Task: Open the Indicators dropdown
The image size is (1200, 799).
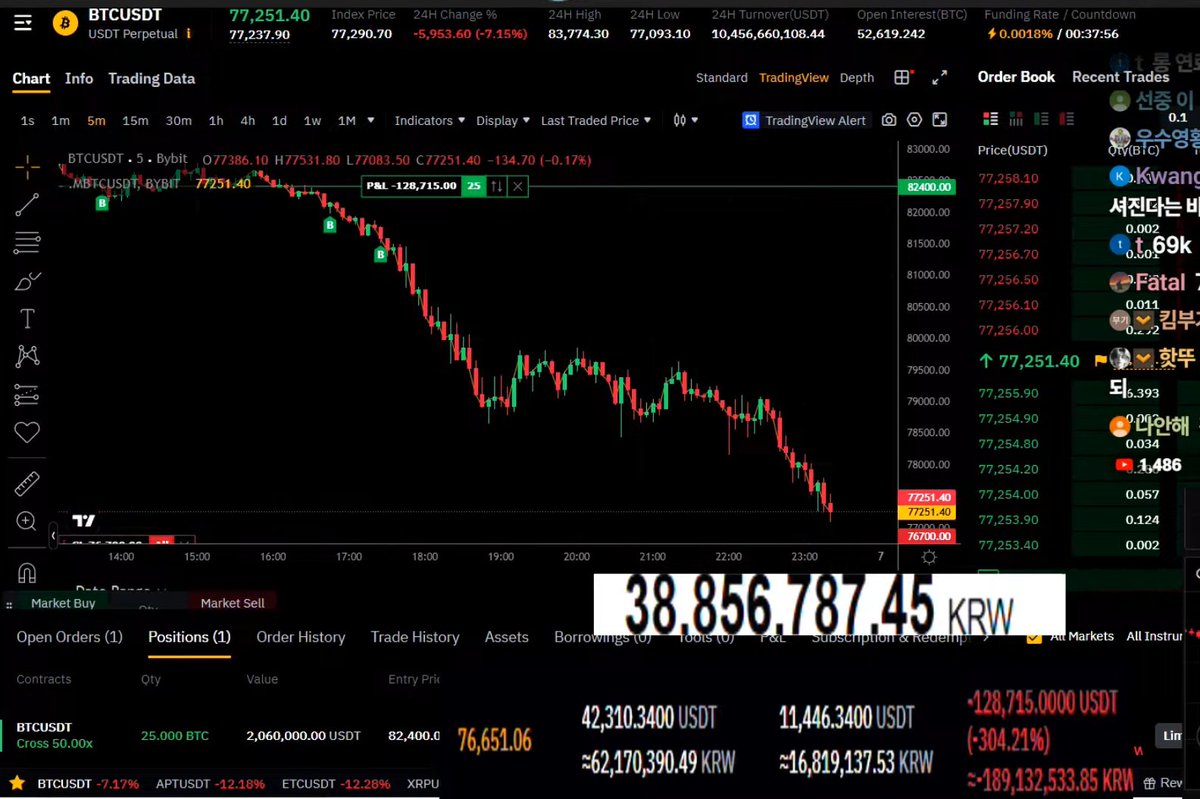Action: pyautogui.click(x=430, y=120)
